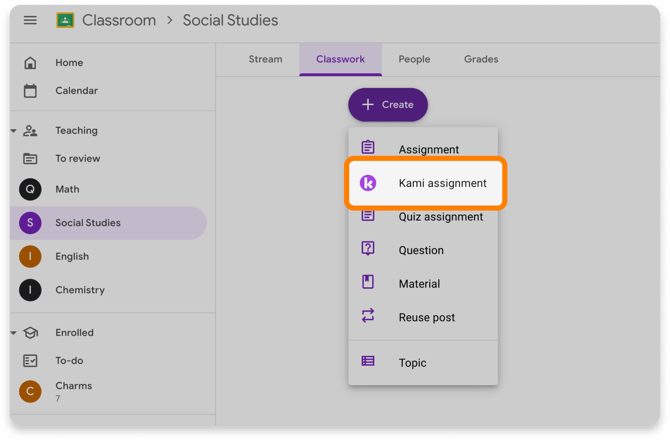Collapse the Teaching section arrow

click(14, 131)
